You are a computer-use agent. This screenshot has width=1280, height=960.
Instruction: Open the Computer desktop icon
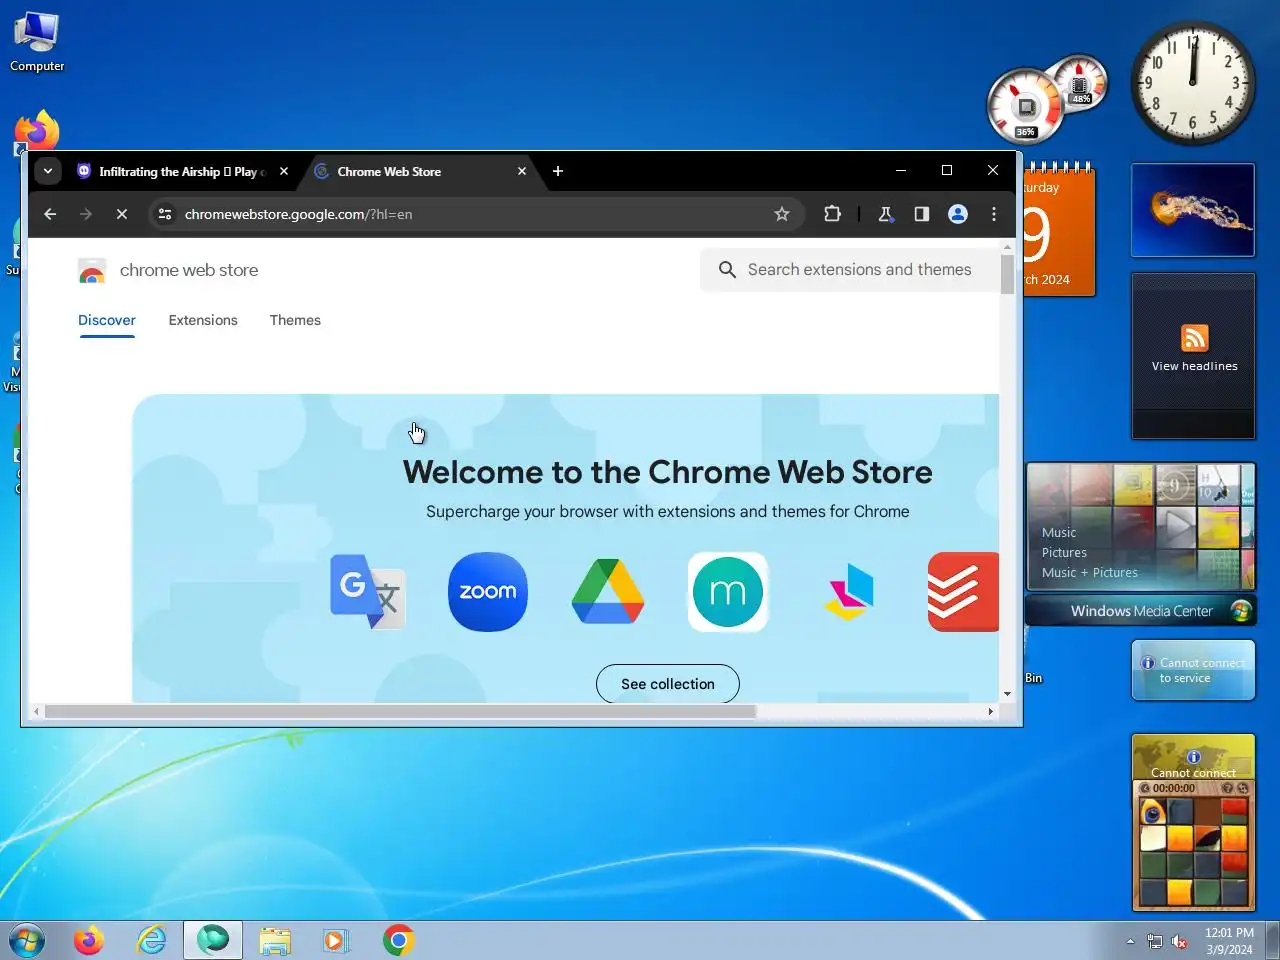pyautogui.click(x=37, y=42)
